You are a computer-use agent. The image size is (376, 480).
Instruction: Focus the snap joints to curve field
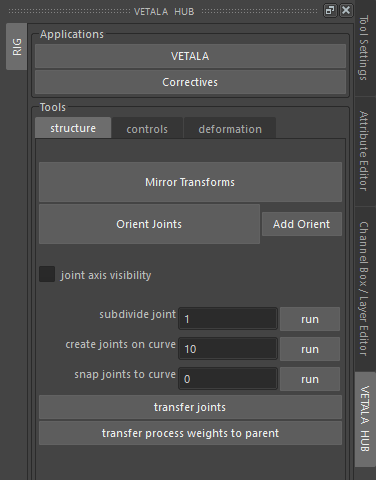pos(228,379)
